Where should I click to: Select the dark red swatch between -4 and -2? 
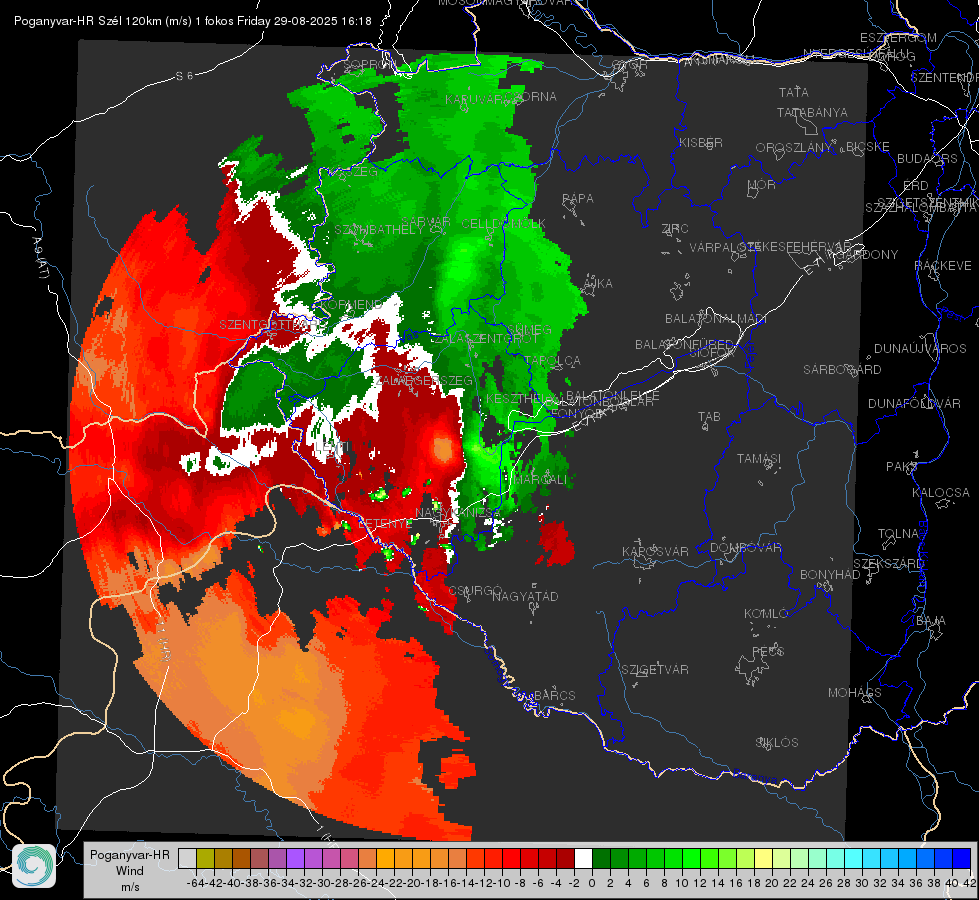(x=566, y=859)
